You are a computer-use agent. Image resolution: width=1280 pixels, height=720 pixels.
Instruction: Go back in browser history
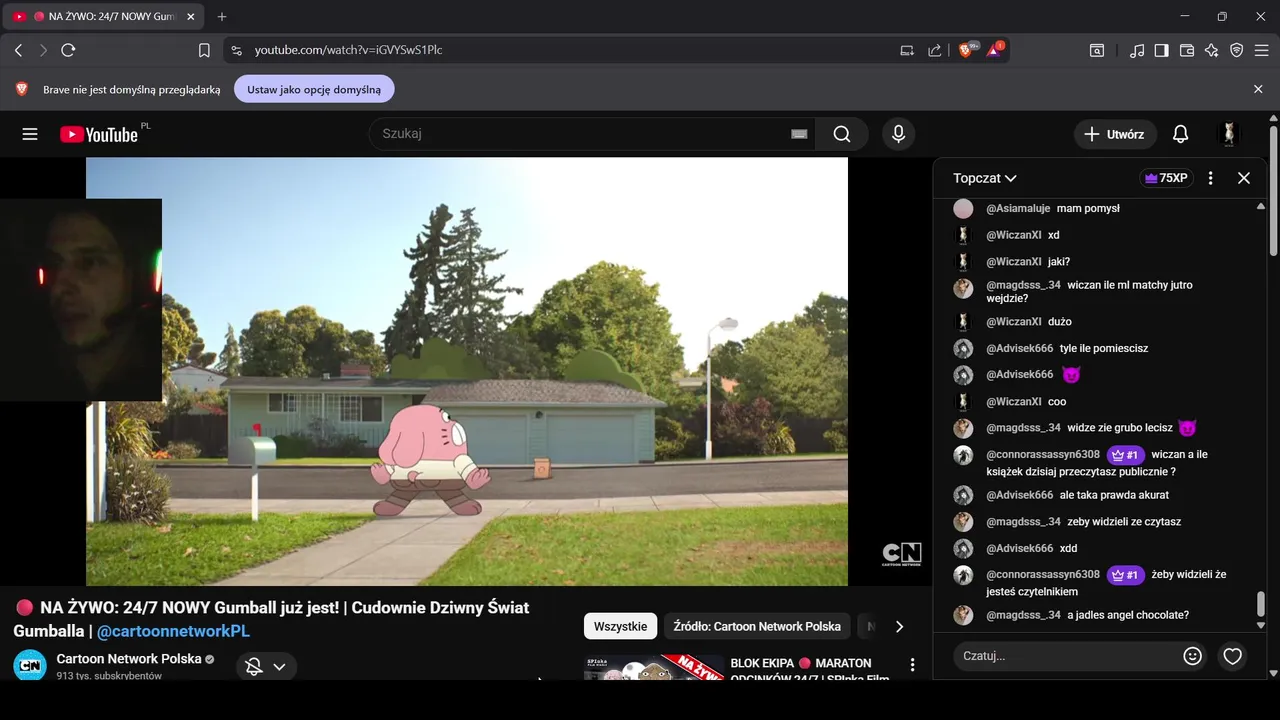[x=18, y=50]
